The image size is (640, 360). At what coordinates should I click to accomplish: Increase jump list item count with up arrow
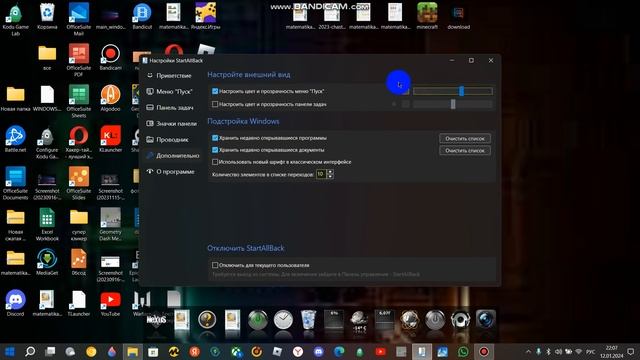click(x=330, y=172)
